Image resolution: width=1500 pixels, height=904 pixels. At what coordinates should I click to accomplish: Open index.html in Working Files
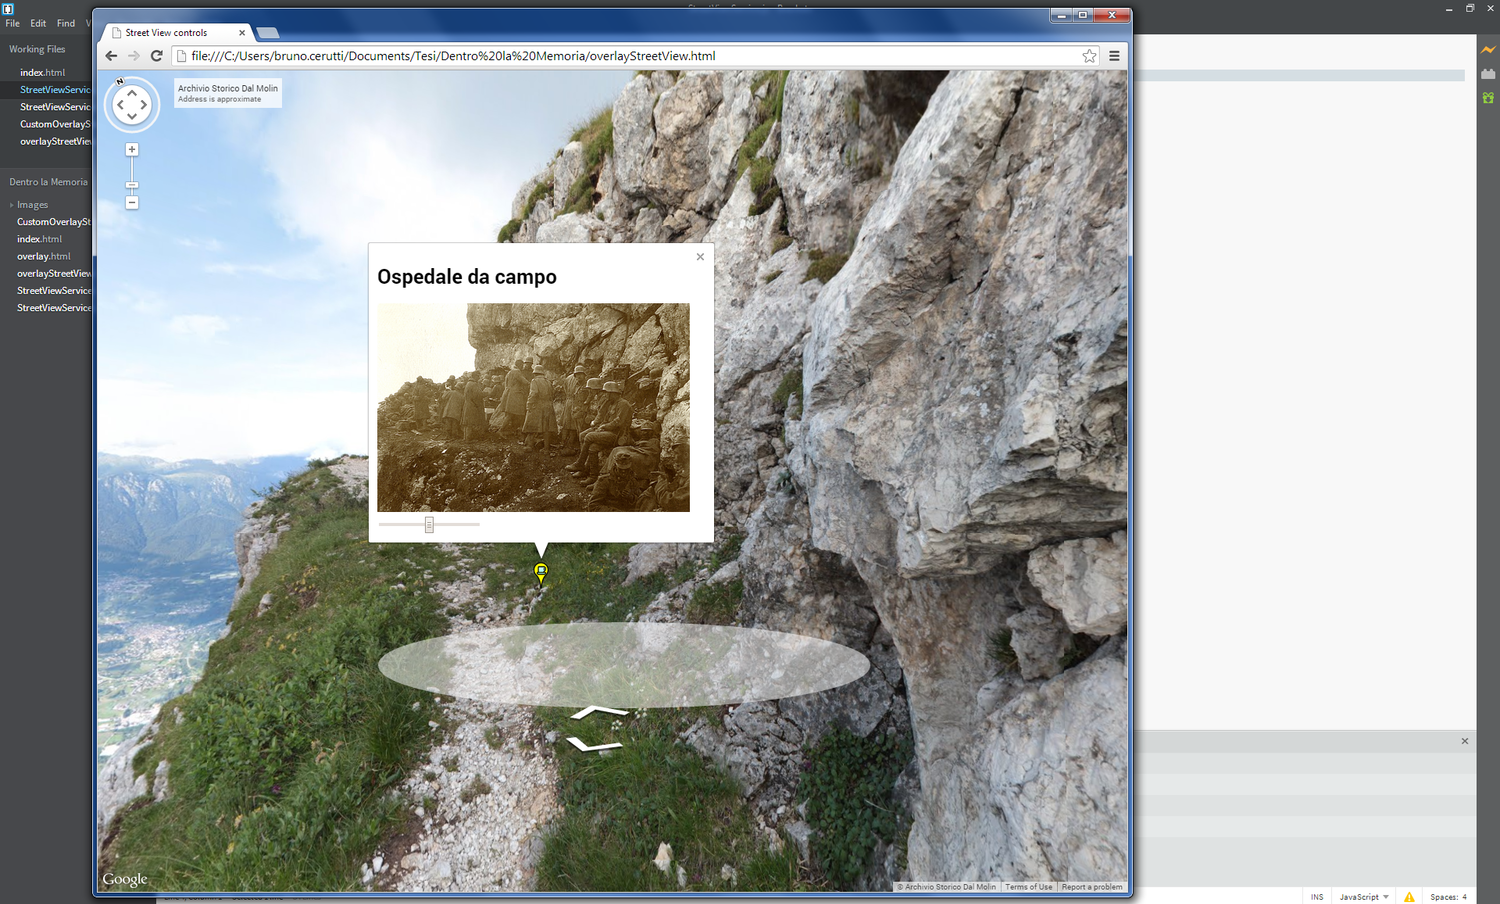[x=42, y=72]
